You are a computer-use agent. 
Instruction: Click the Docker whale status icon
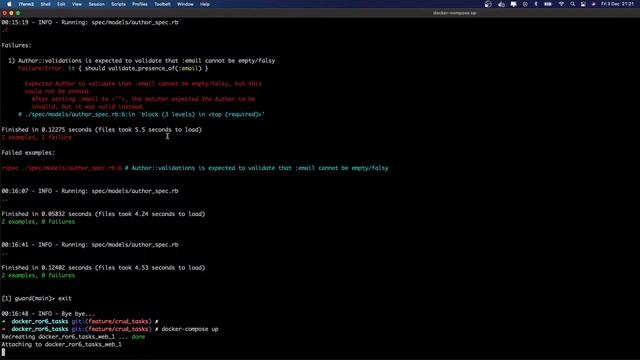click(x=501, y=4)
